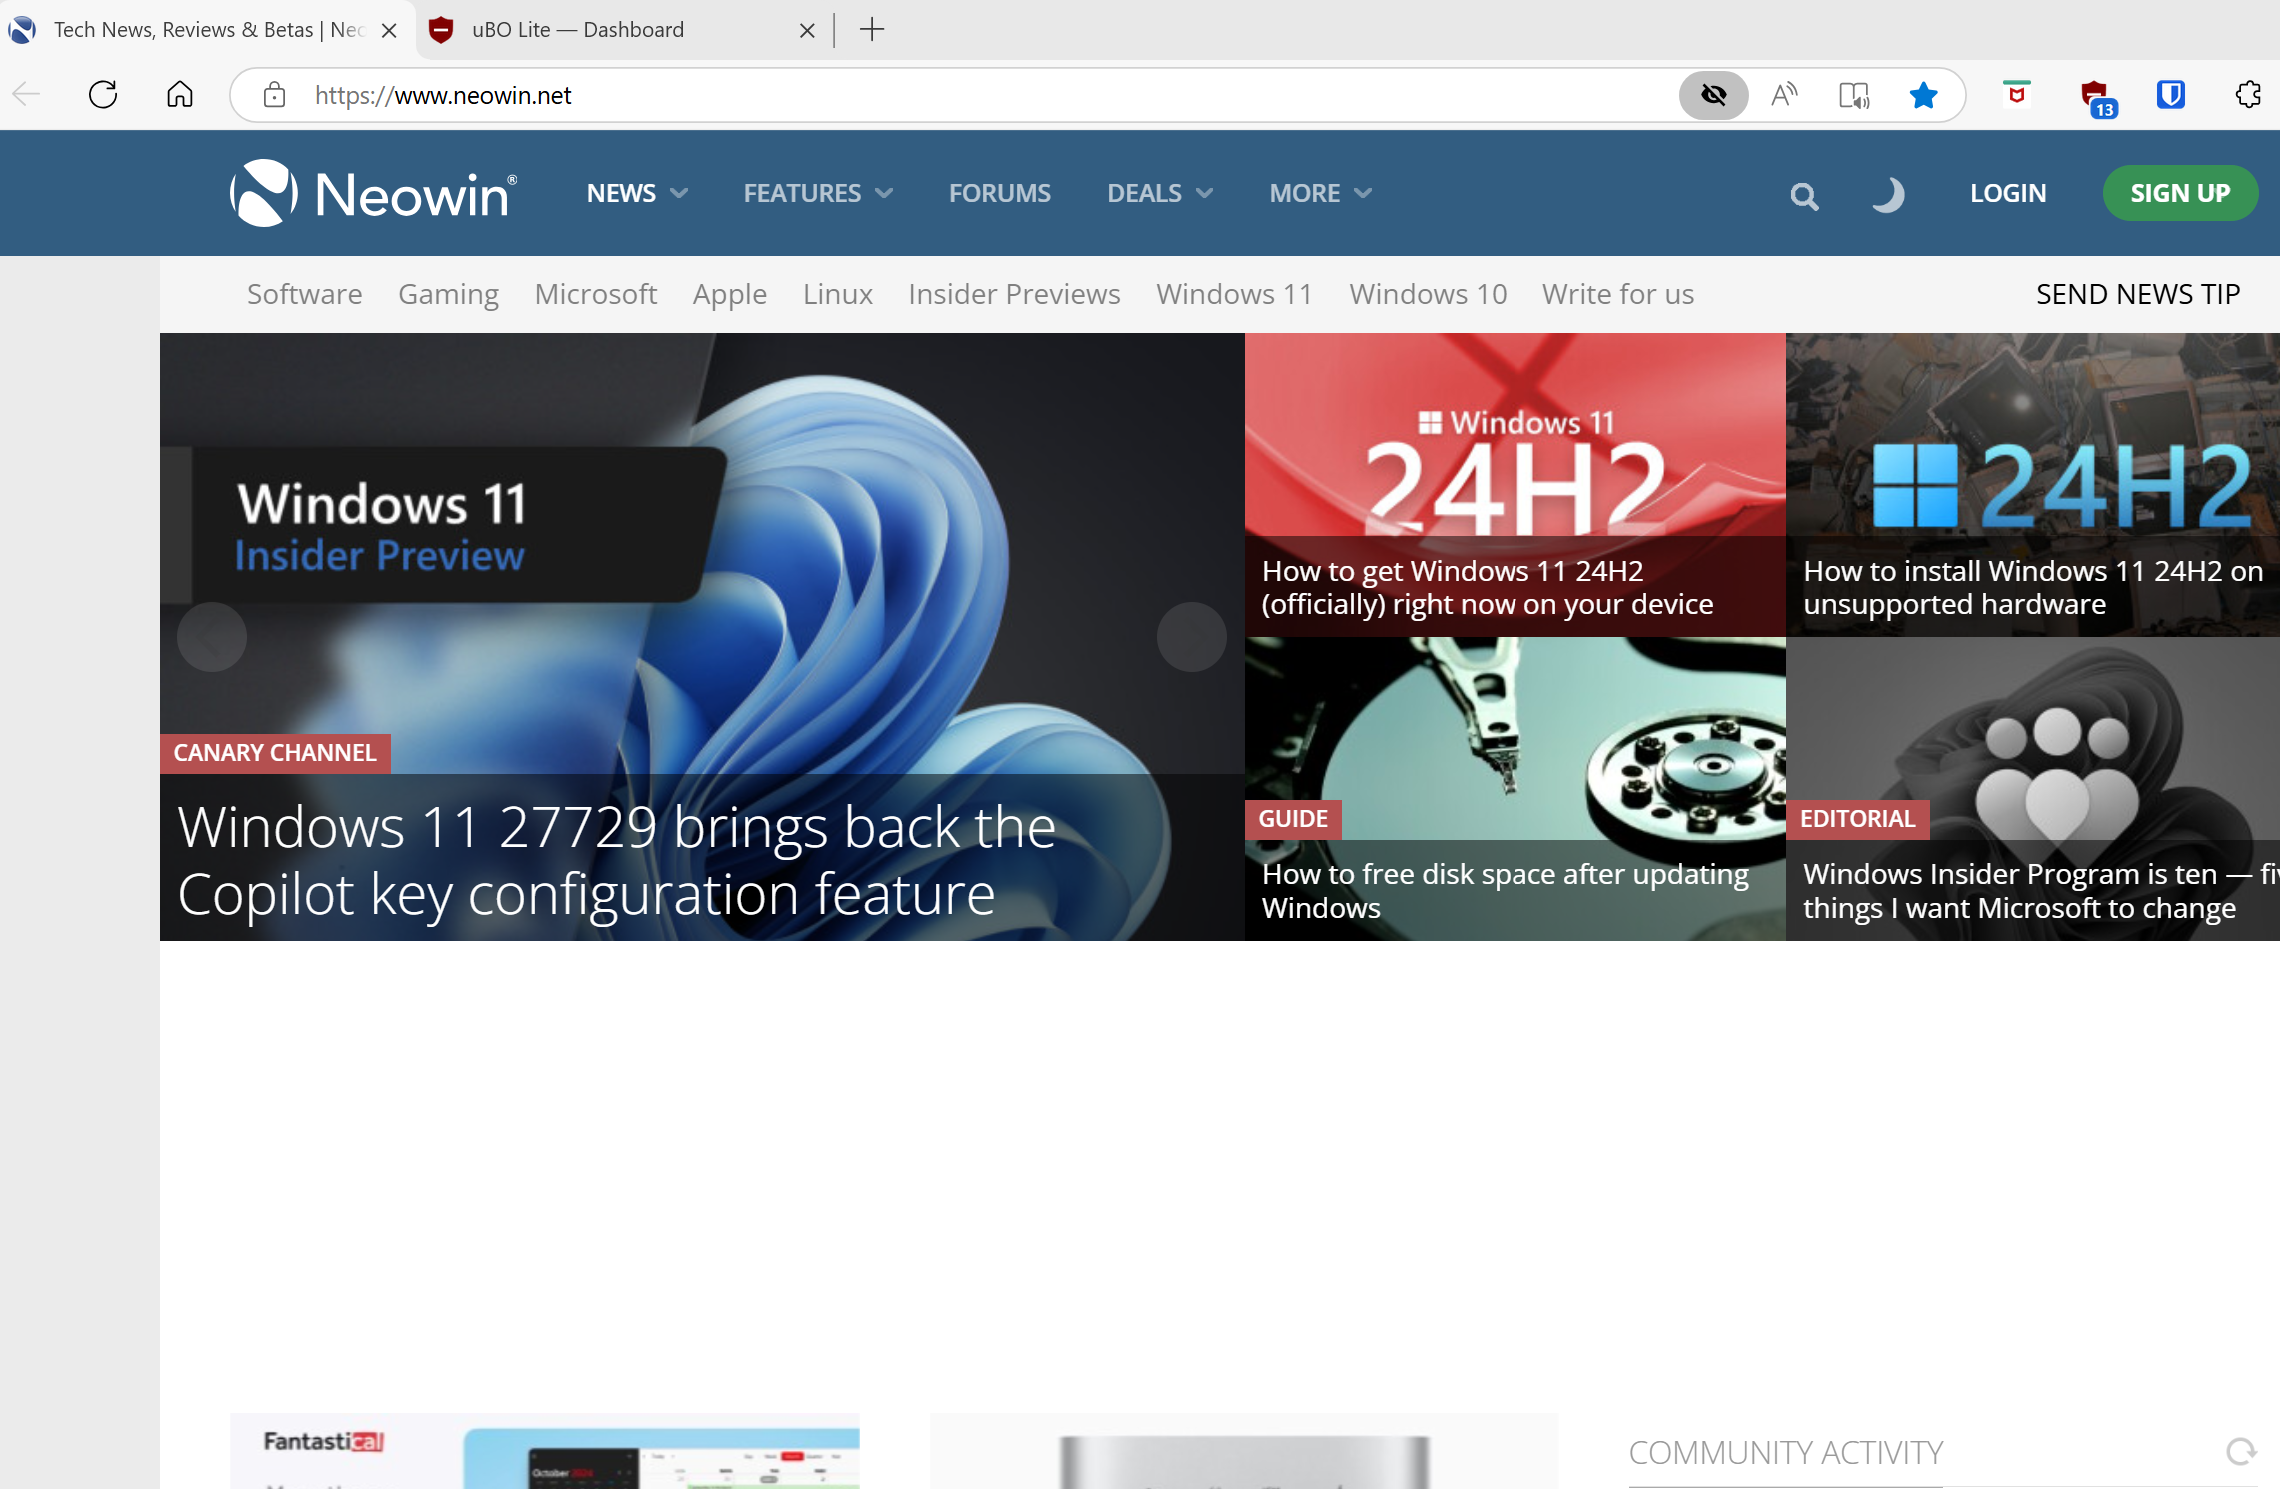2280x1489 pixels.
Task: Click the green SIGN UP button
Action: click(x=2180, y=193)
